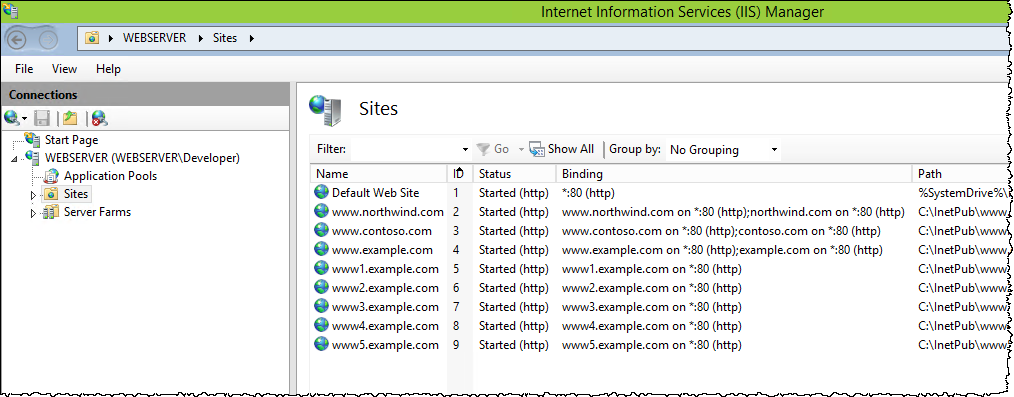Image resolution: width=1014 pixels, height=397 pixels.
Task: Click the Sites folder icon in tree
Action: click(x=52, y=193)
